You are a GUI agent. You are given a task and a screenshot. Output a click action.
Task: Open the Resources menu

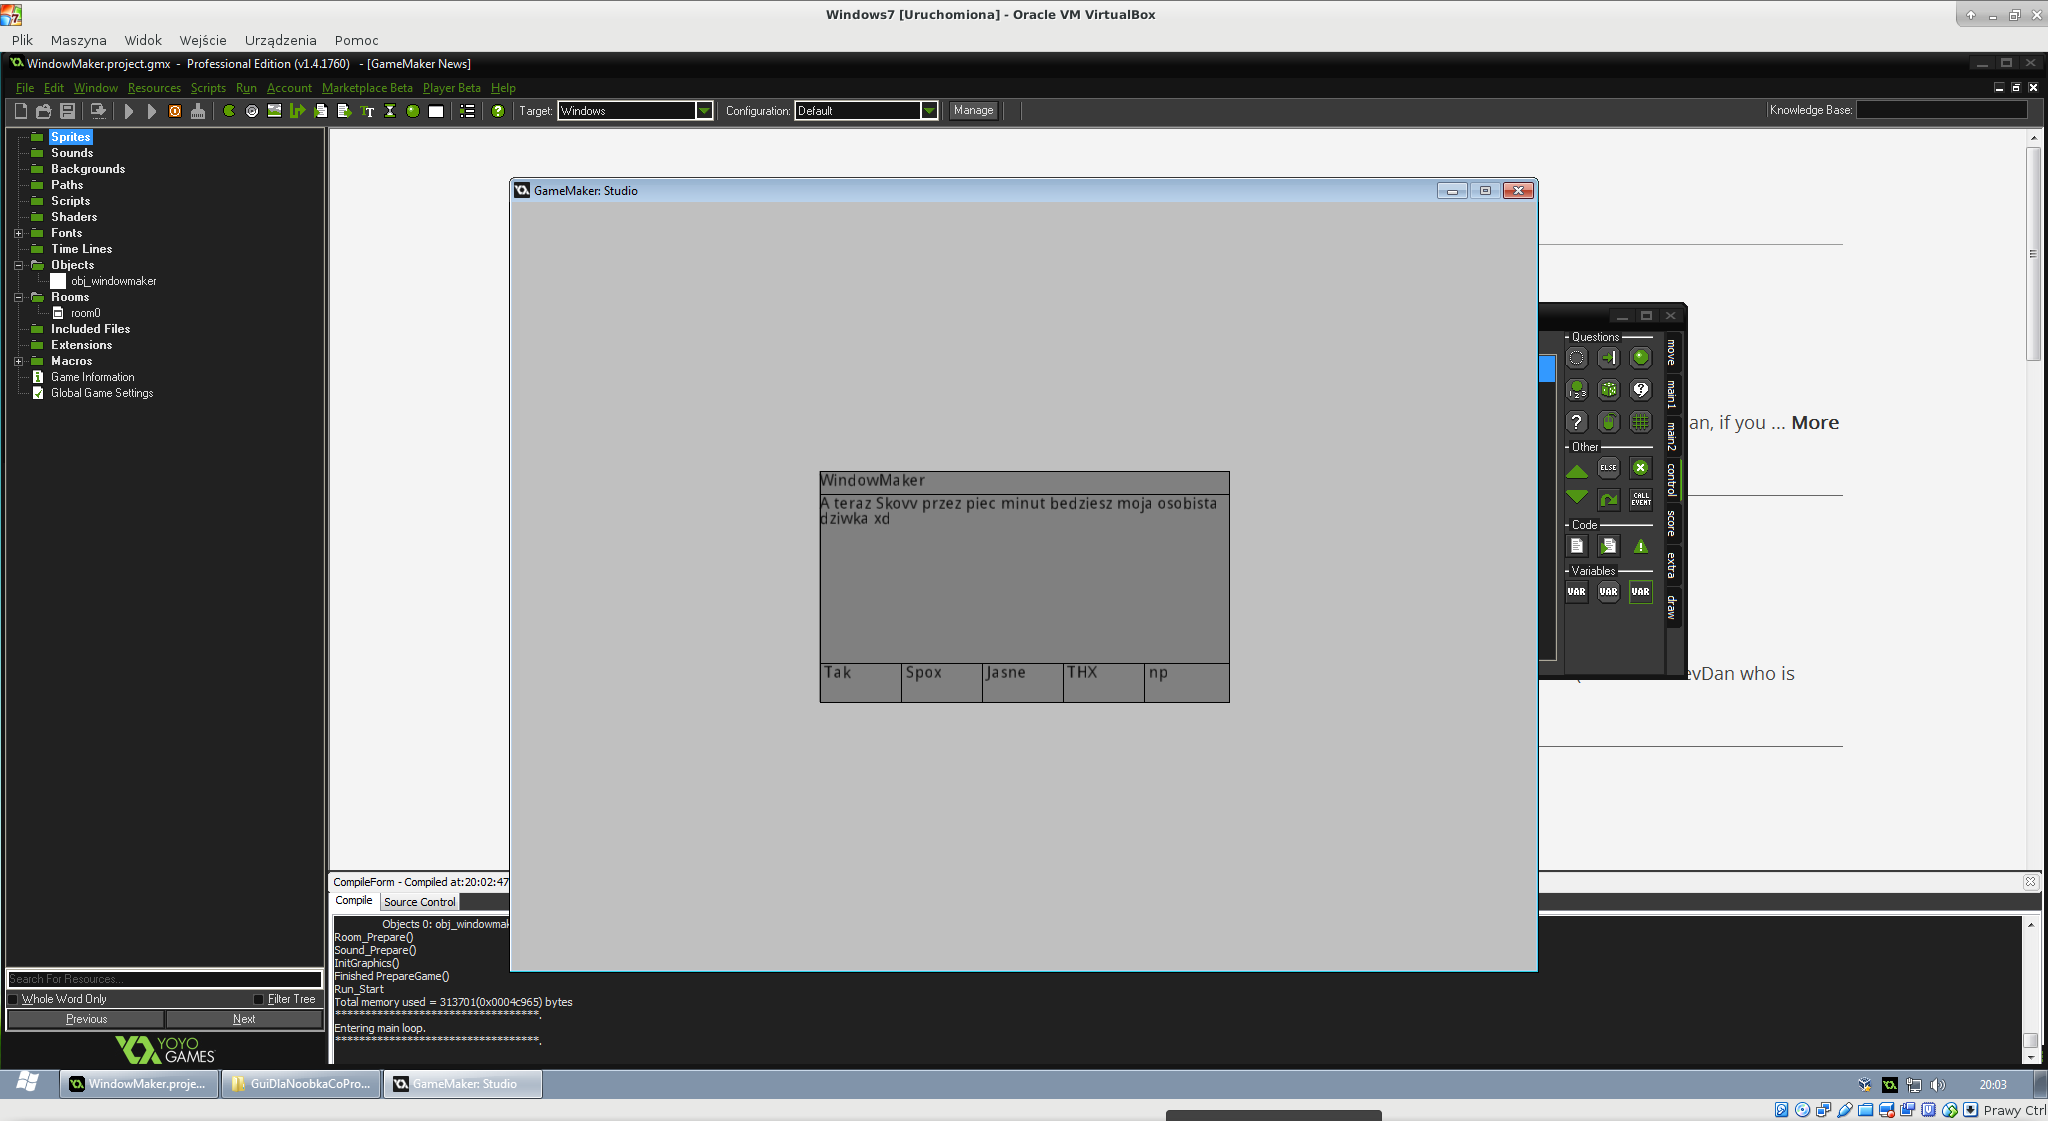(x=154, y=88)
